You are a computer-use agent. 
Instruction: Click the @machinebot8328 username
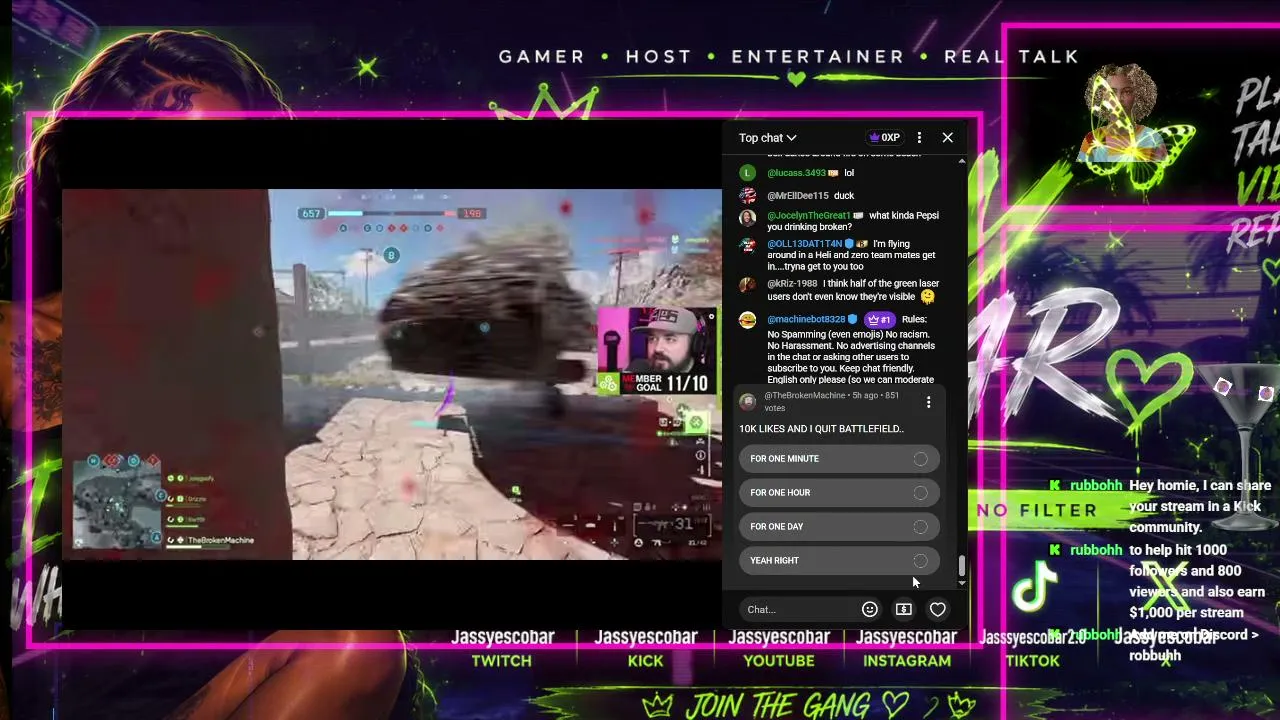tap(806, 320)
